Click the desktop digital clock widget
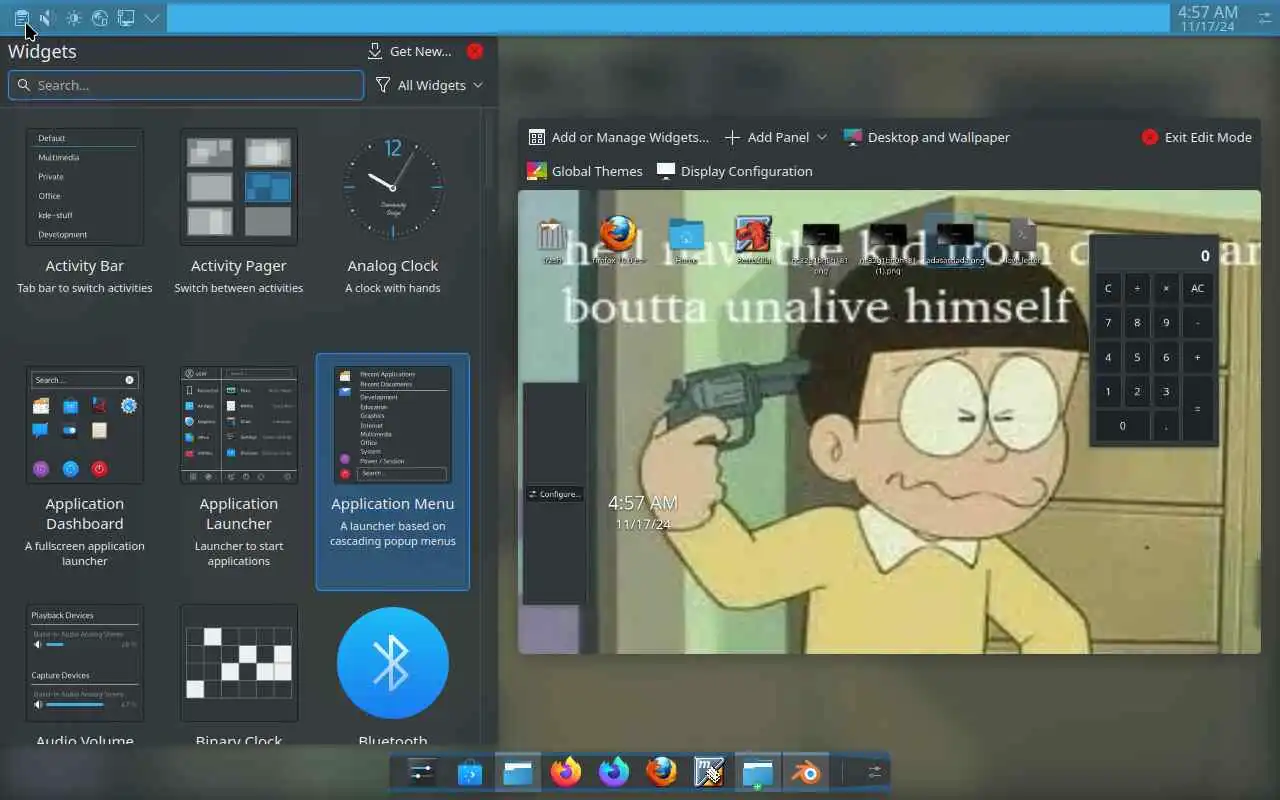The width and height of the screenshot is (1280, 800). (643, 511)
